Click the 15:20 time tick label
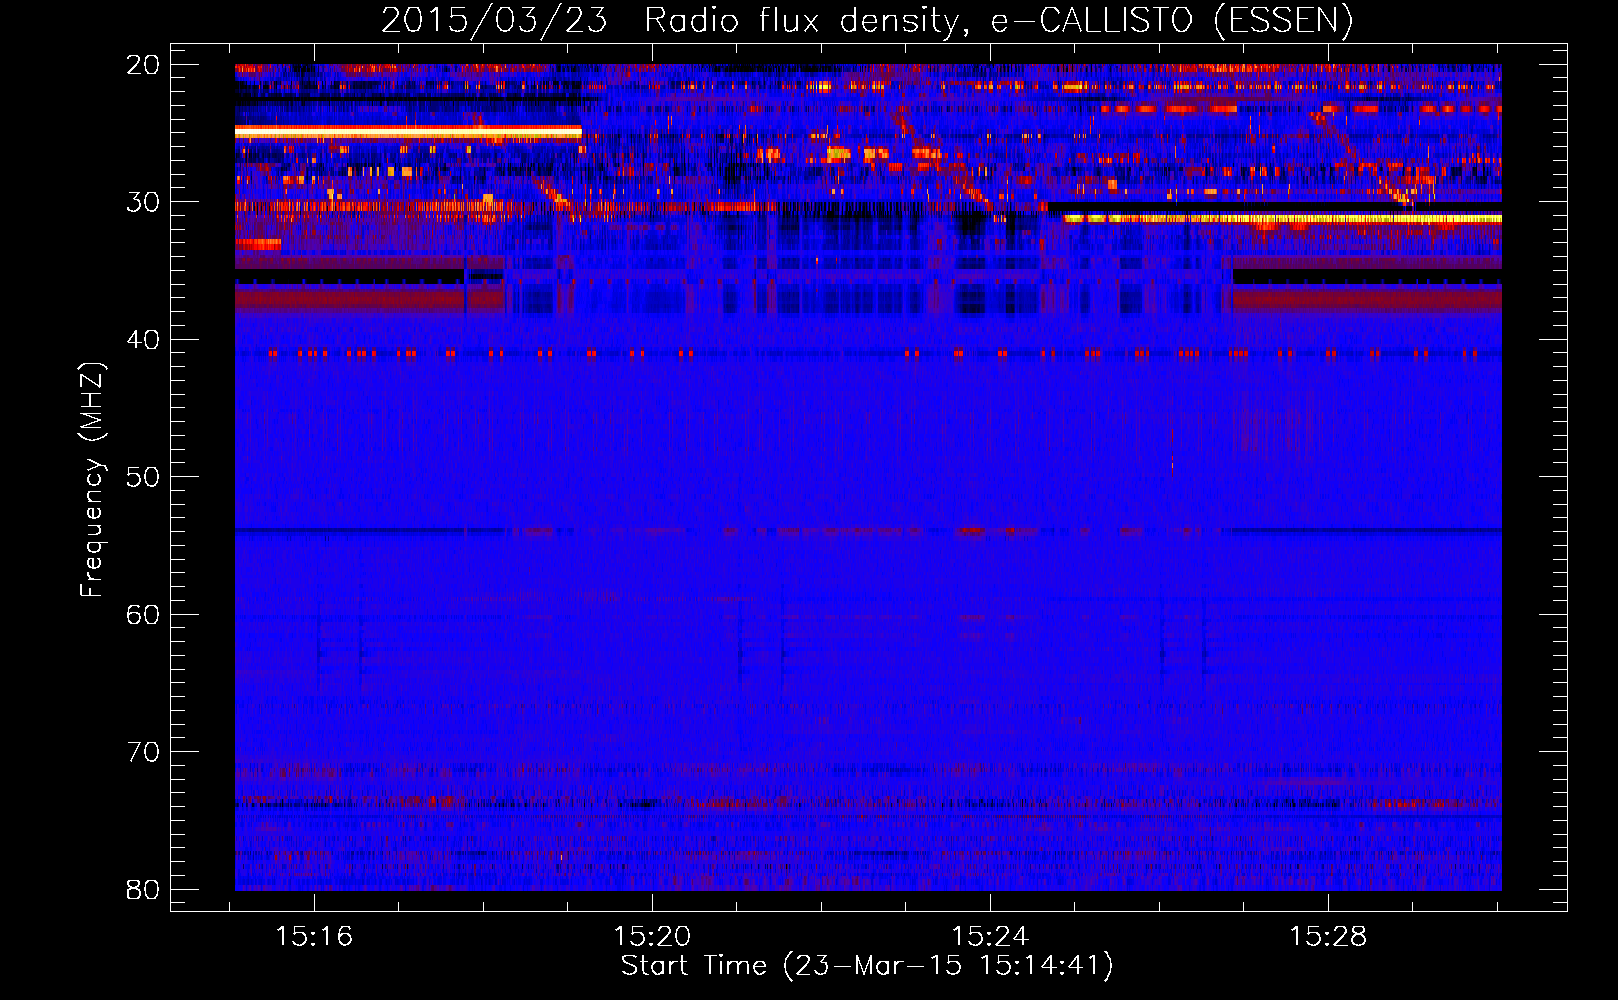 pyautogui.click(x=652, y=937)
